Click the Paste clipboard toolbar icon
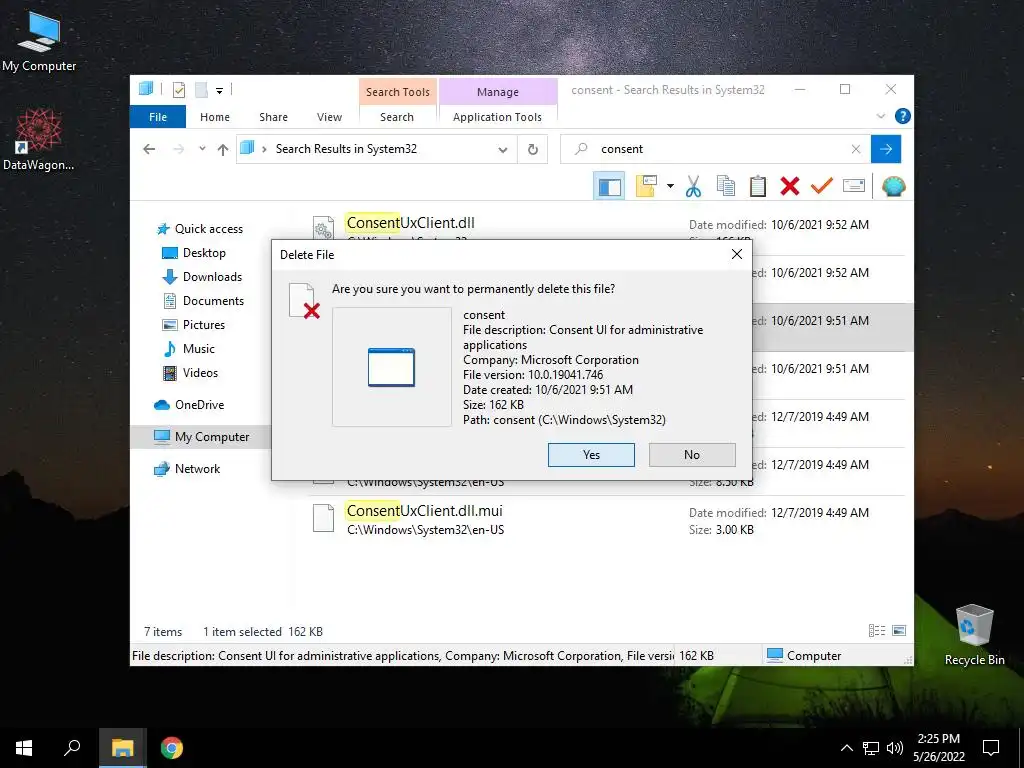This screenshot has width=1024, height=768. coord(758,187)
